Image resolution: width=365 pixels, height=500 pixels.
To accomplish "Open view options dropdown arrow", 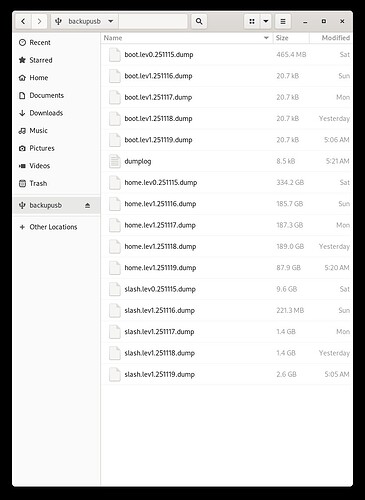I will (266, 21).
